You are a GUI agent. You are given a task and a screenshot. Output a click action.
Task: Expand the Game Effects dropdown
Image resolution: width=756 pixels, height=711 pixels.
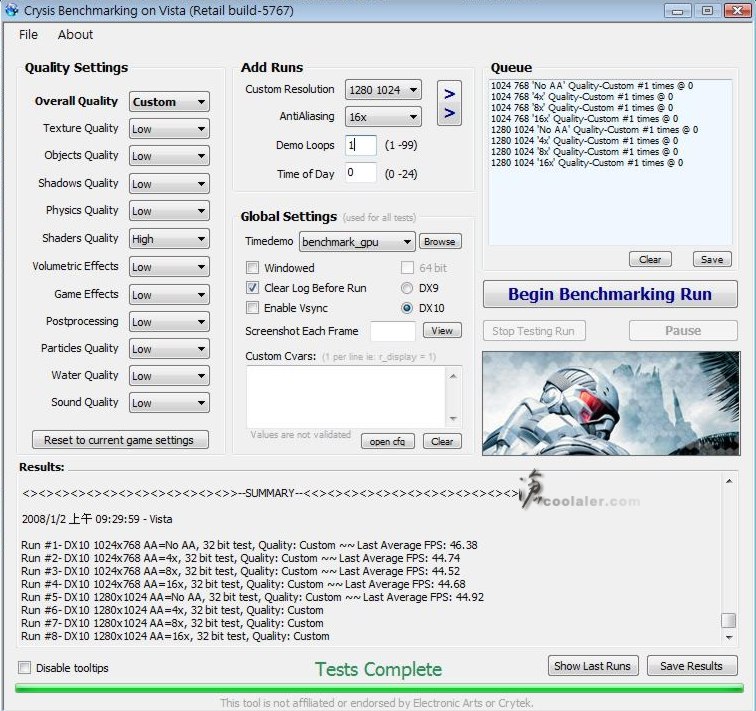click(x=169, y=295)
